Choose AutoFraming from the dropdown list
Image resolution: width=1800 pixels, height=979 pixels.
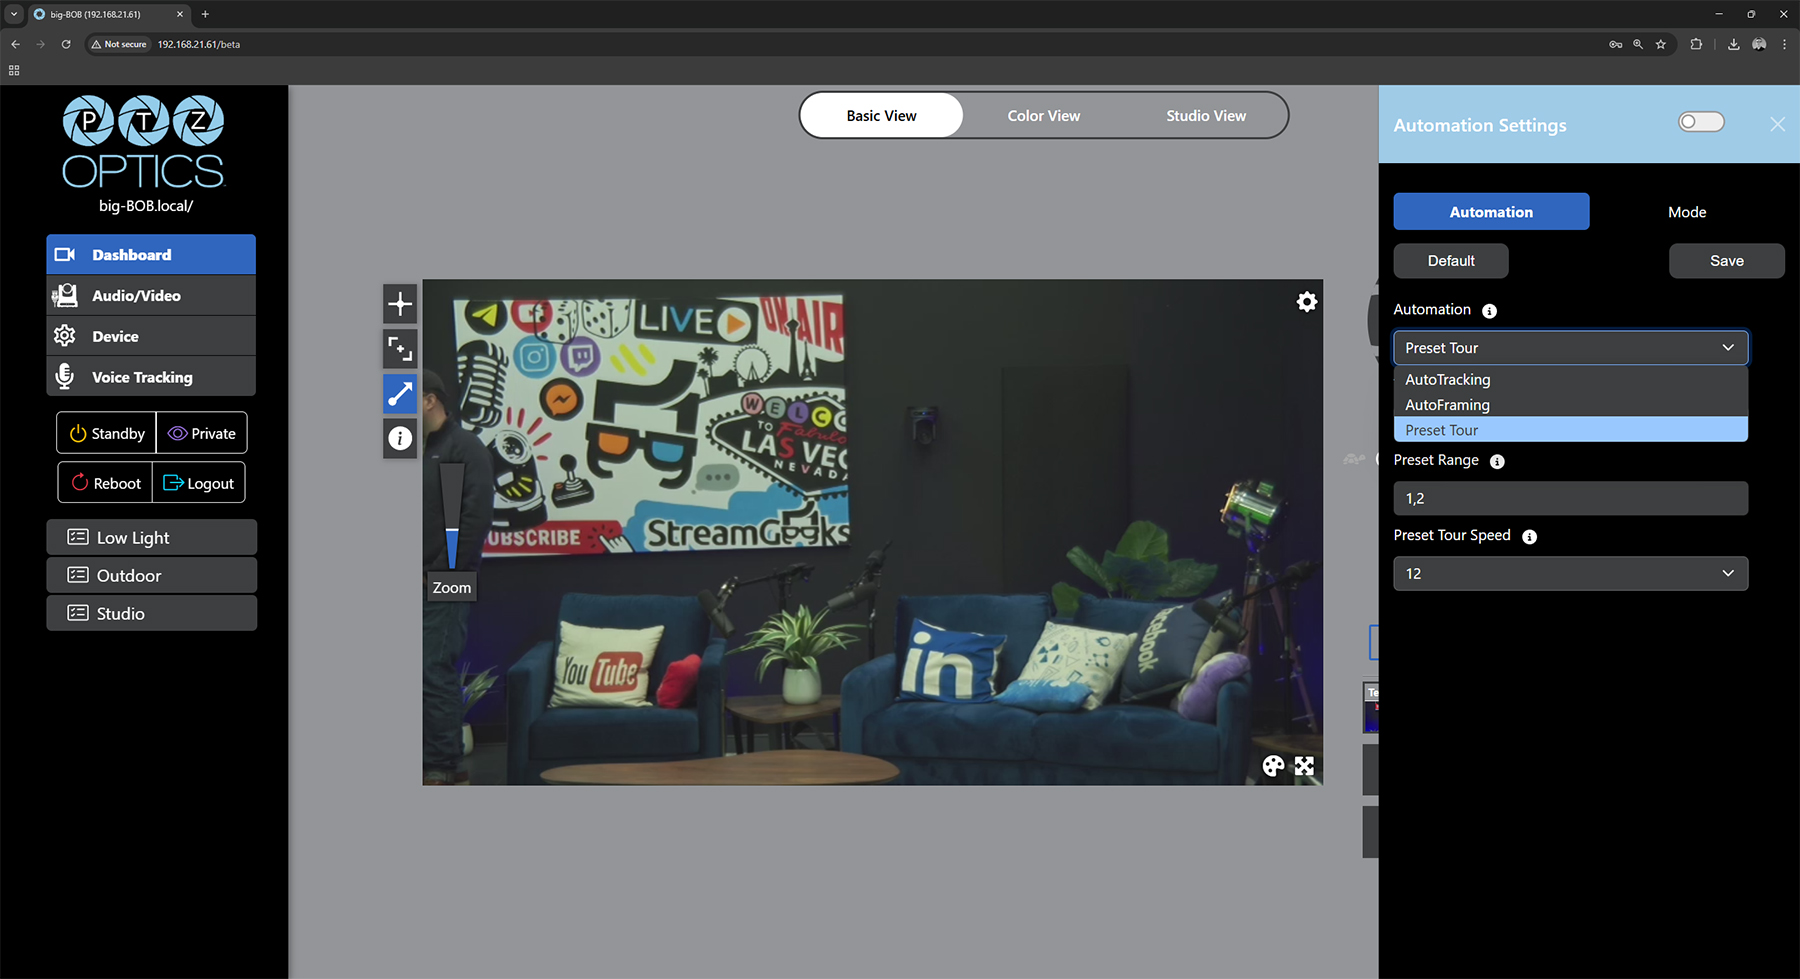pyautogui.click(x=1570, y=405)
